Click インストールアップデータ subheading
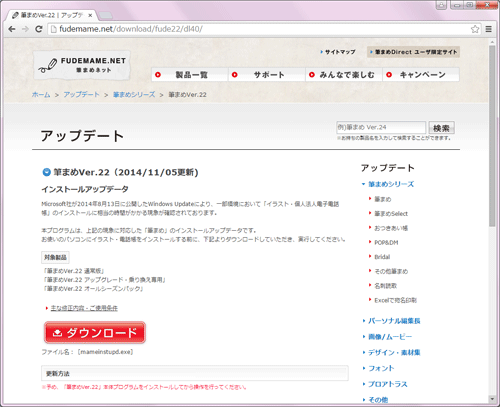Image resolution: width=500 pixels, height=407 pixels. pos(85,189)
